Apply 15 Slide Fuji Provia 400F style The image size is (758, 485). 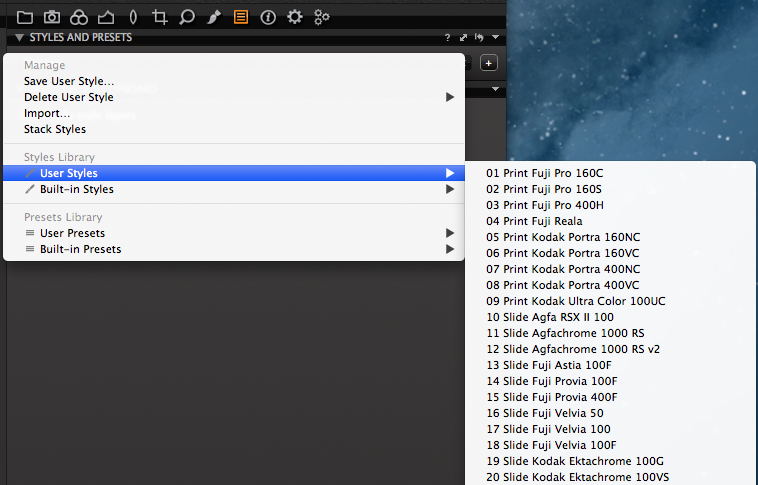610,397
